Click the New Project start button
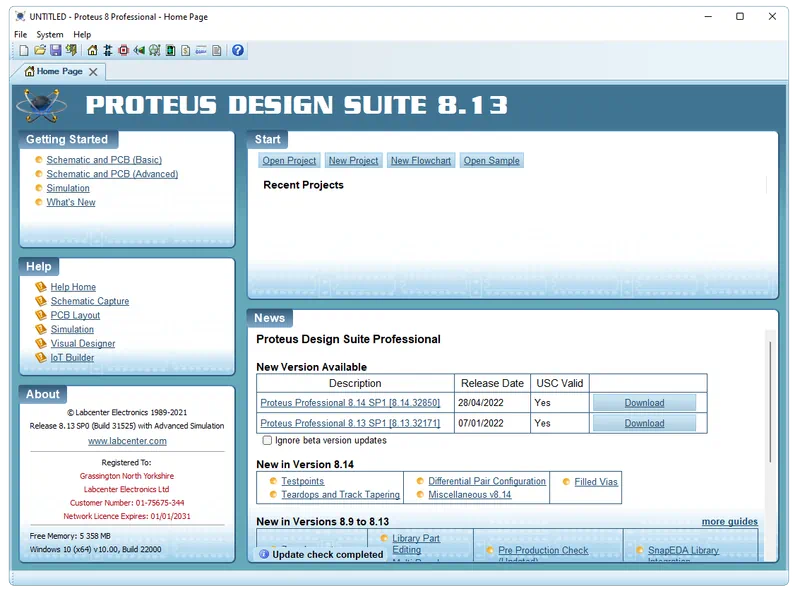Screen dimensions: 800x591 [354, 160]
